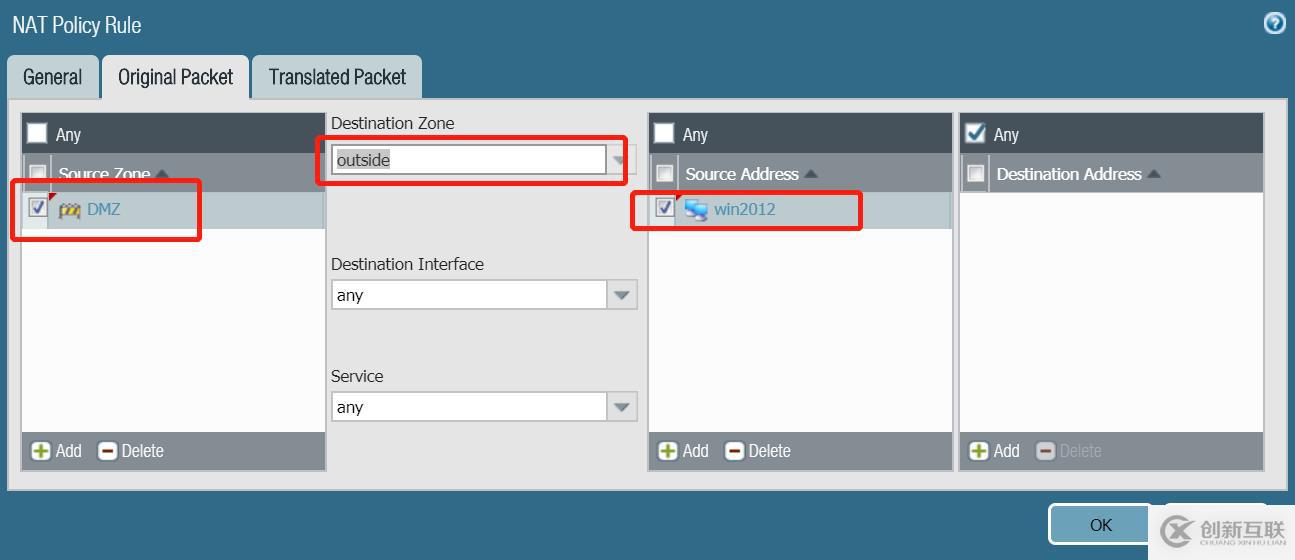Toggle the Any checkbox above Source Zone
This screenshot has width=1295, height=560.
tap(37, 133)
